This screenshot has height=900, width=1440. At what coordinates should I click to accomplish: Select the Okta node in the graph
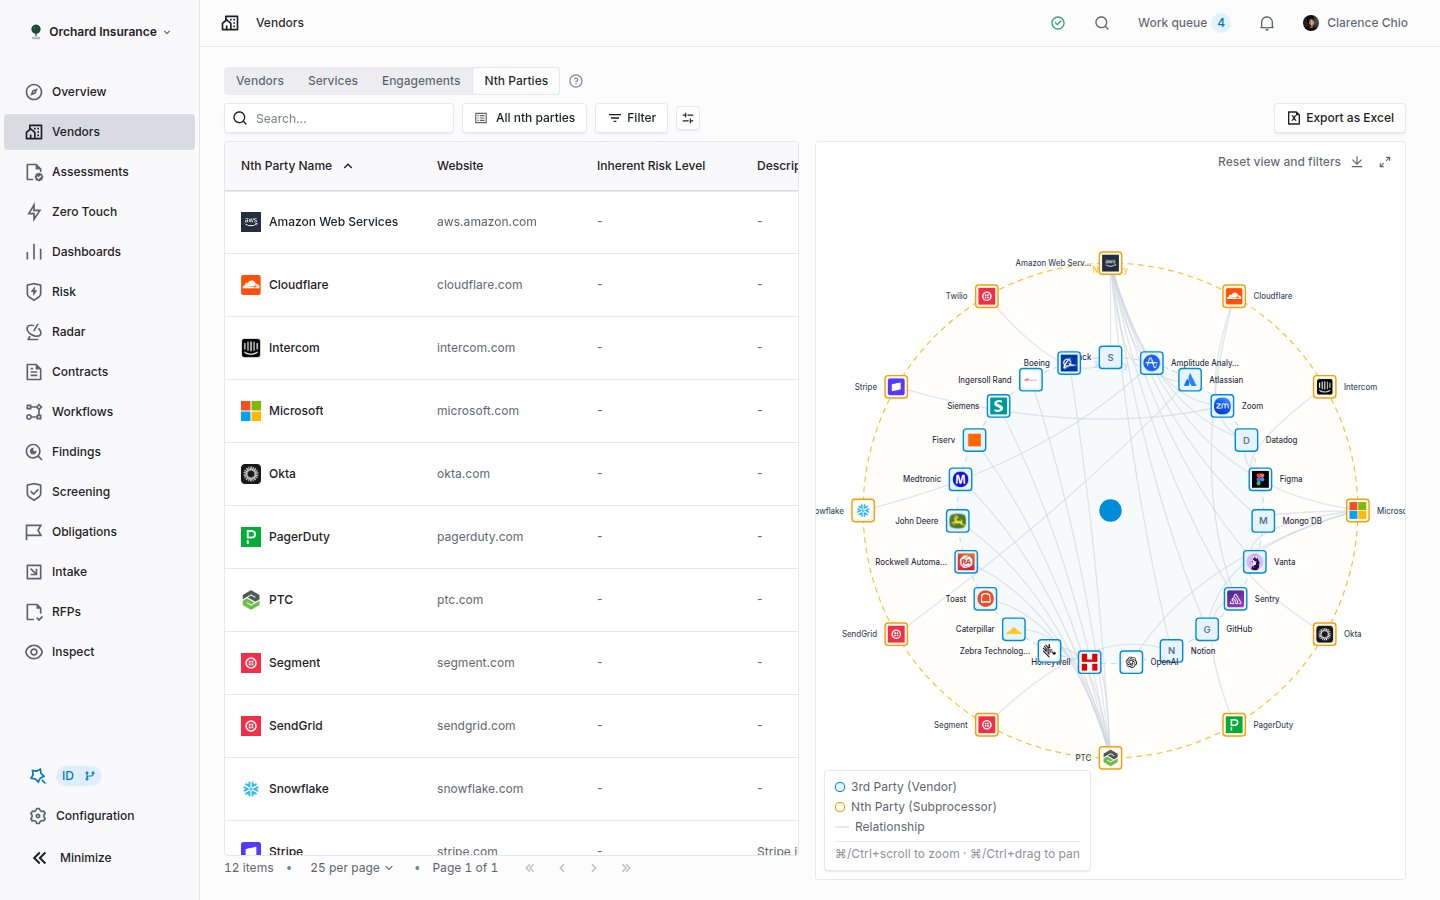point(1325,634)
